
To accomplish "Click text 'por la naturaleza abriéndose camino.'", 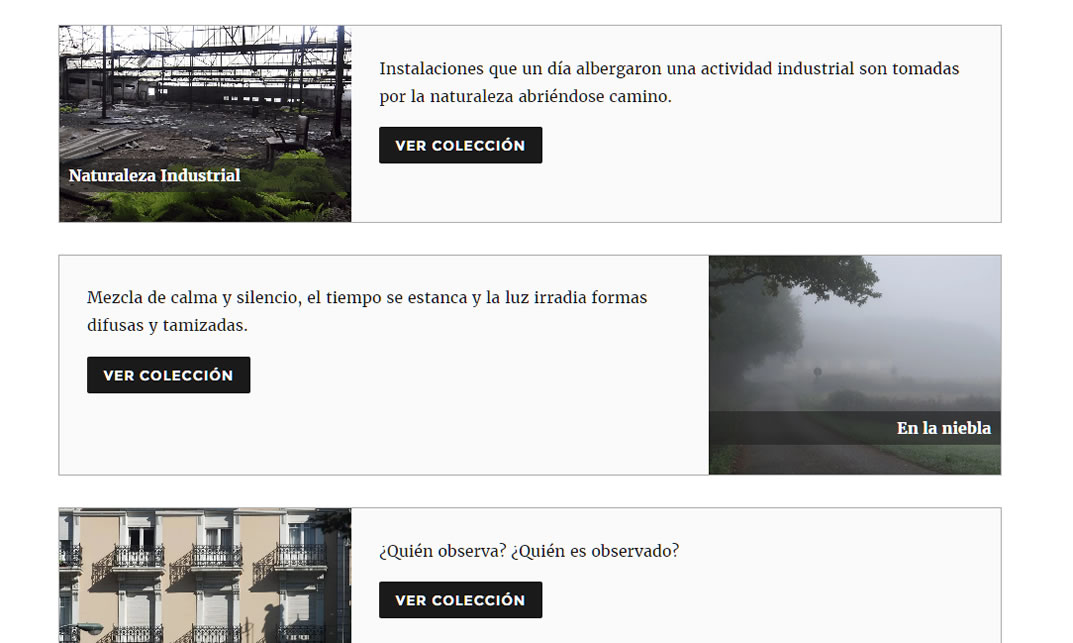I will click(x=526, y=96).
